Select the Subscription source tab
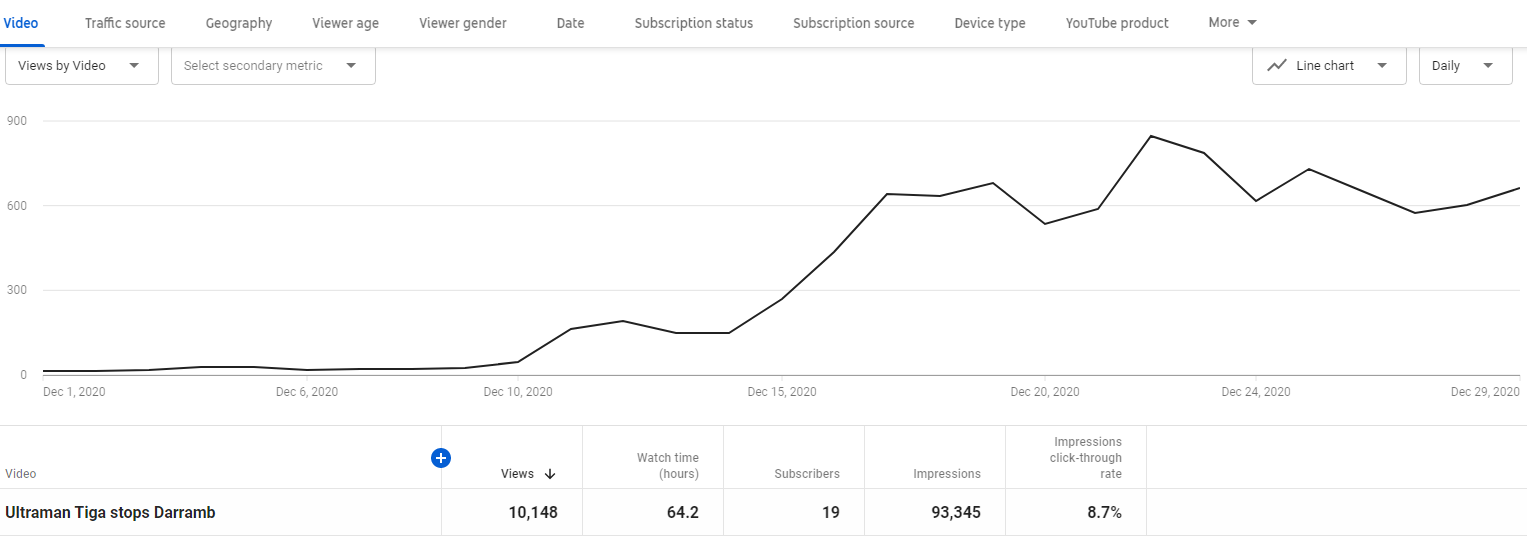This screenshot has height=538, width=1527. pos(853,23)
